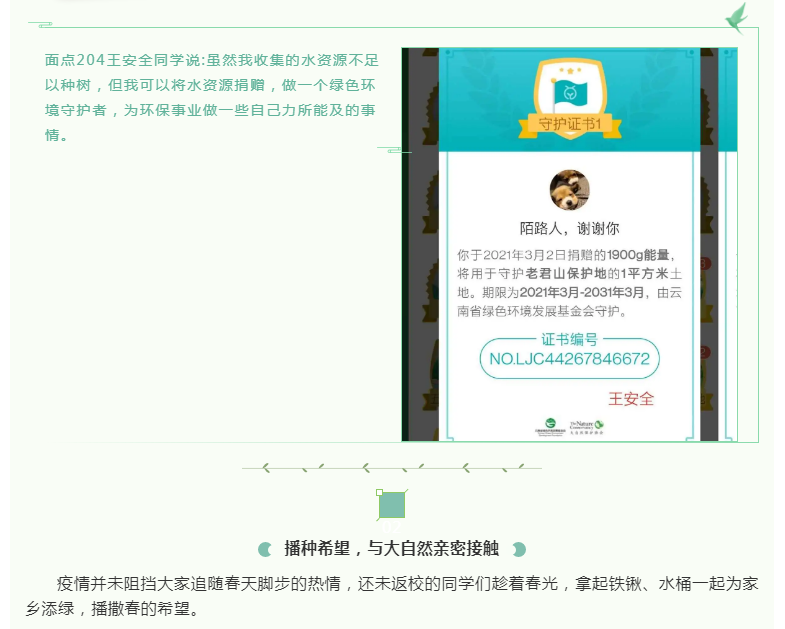Click the red signature 王安全

[x=631, y=399]
